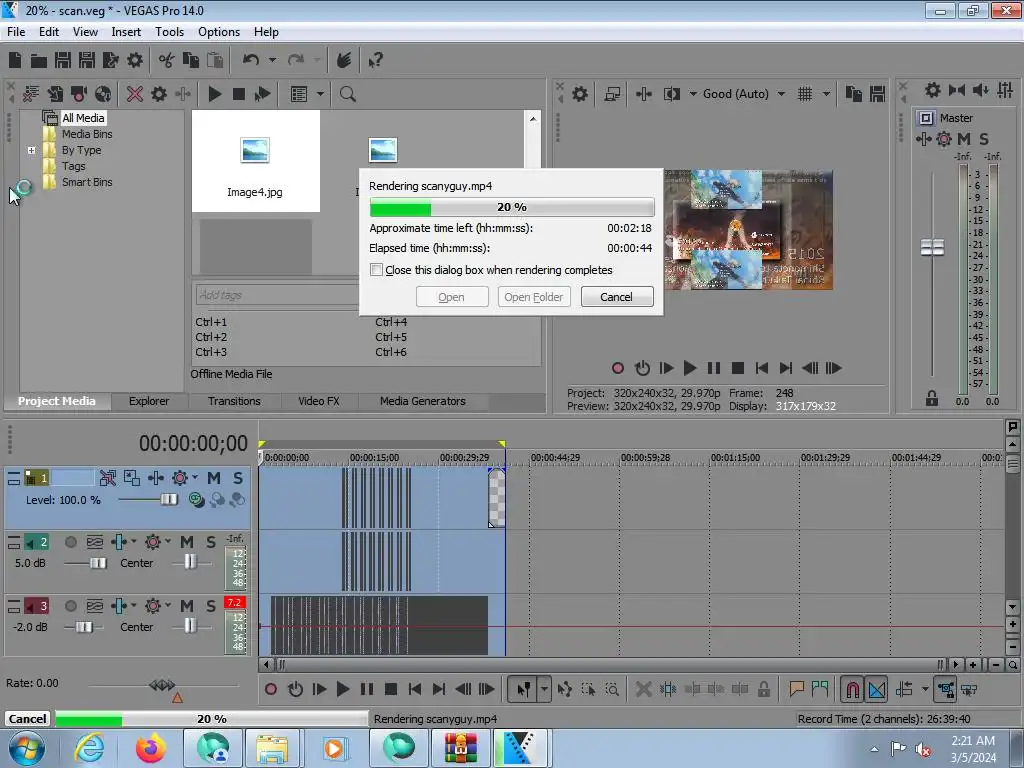Click the Insert Marker flag icon
The height and width of the screenshot is (768, 1024).
click(796, 689)
